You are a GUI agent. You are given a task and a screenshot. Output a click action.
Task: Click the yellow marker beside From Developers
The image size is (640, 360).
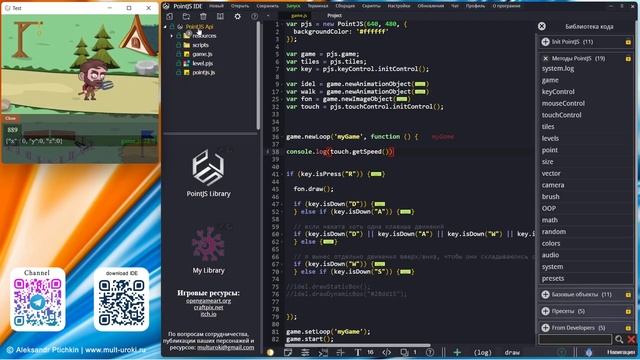(x=628, y=328)
